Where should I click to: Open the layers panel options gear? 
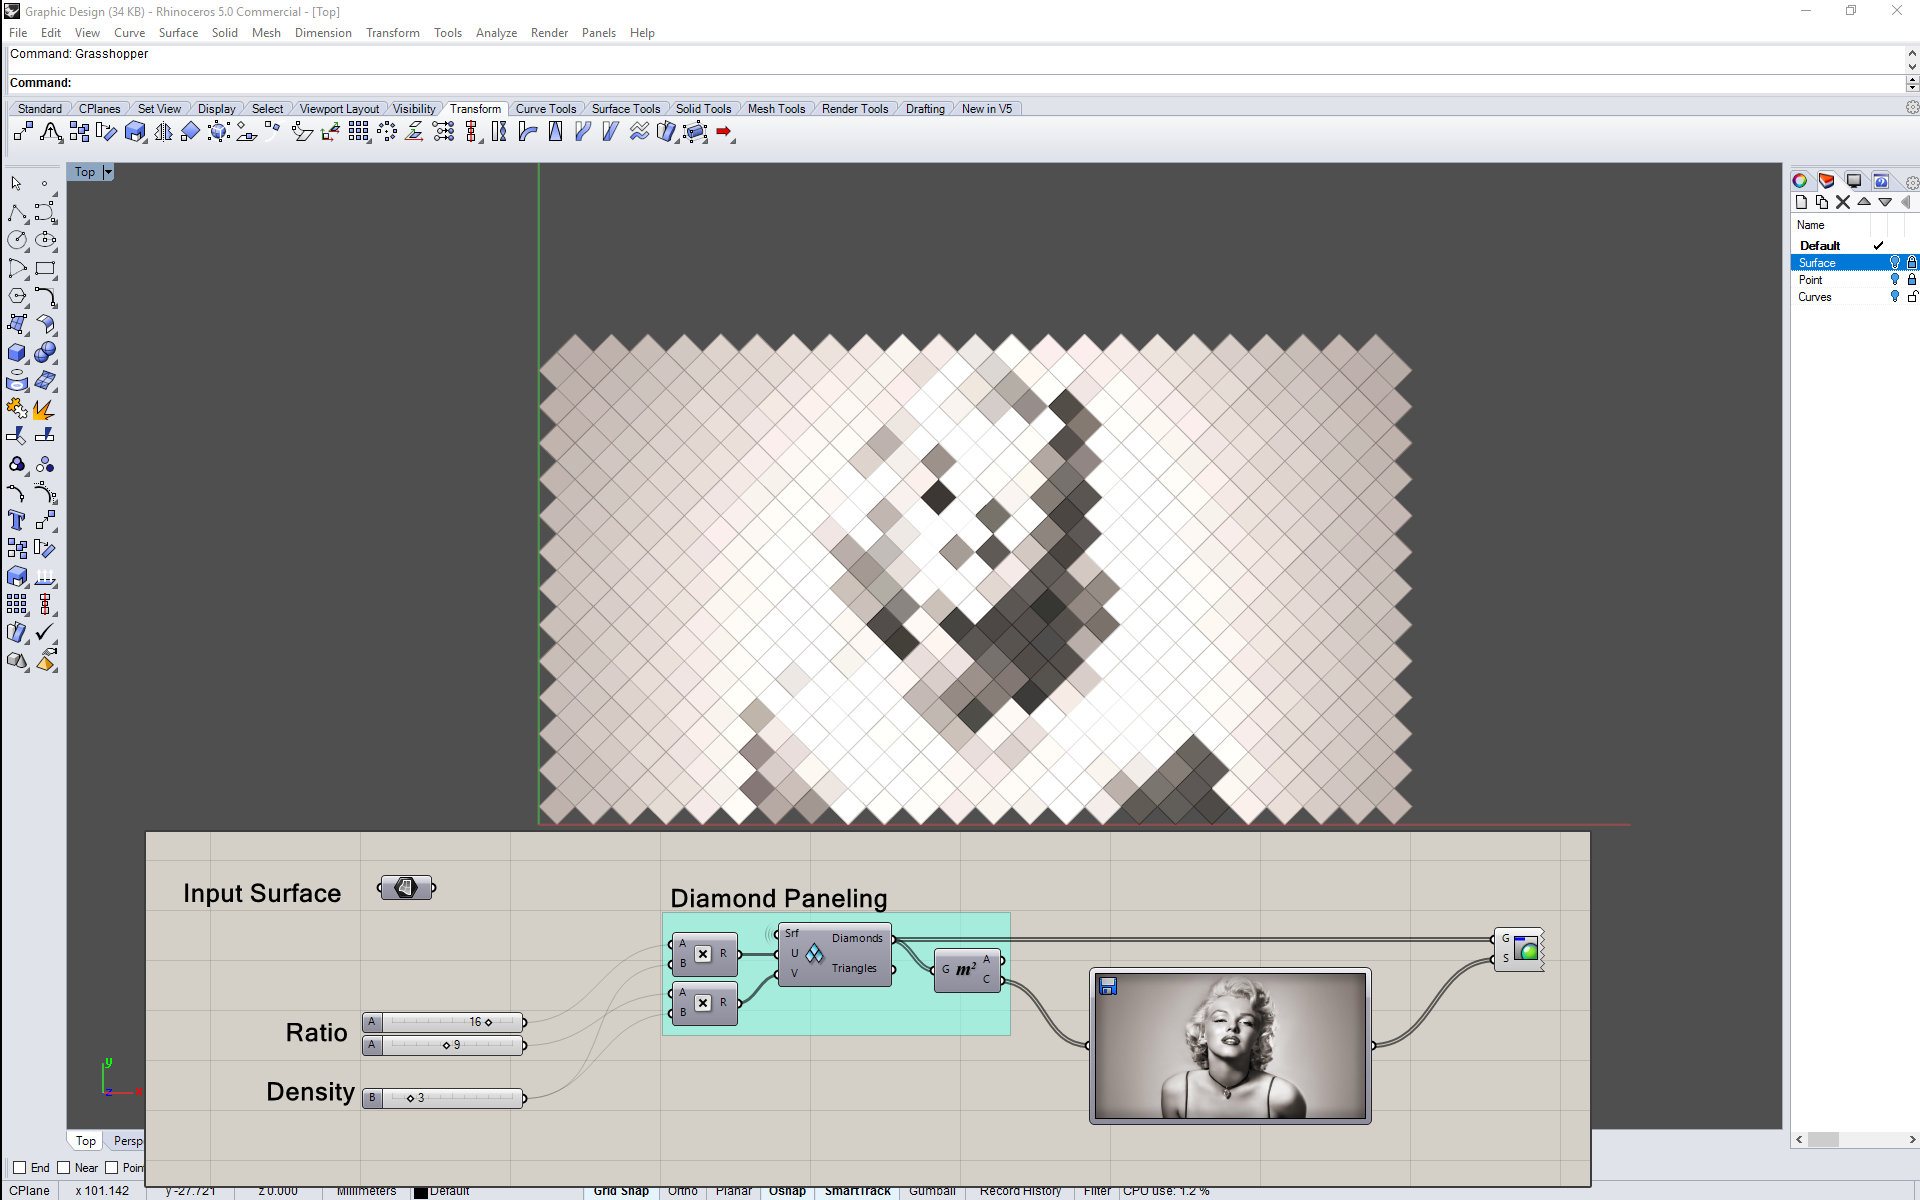pos(1911,182)
